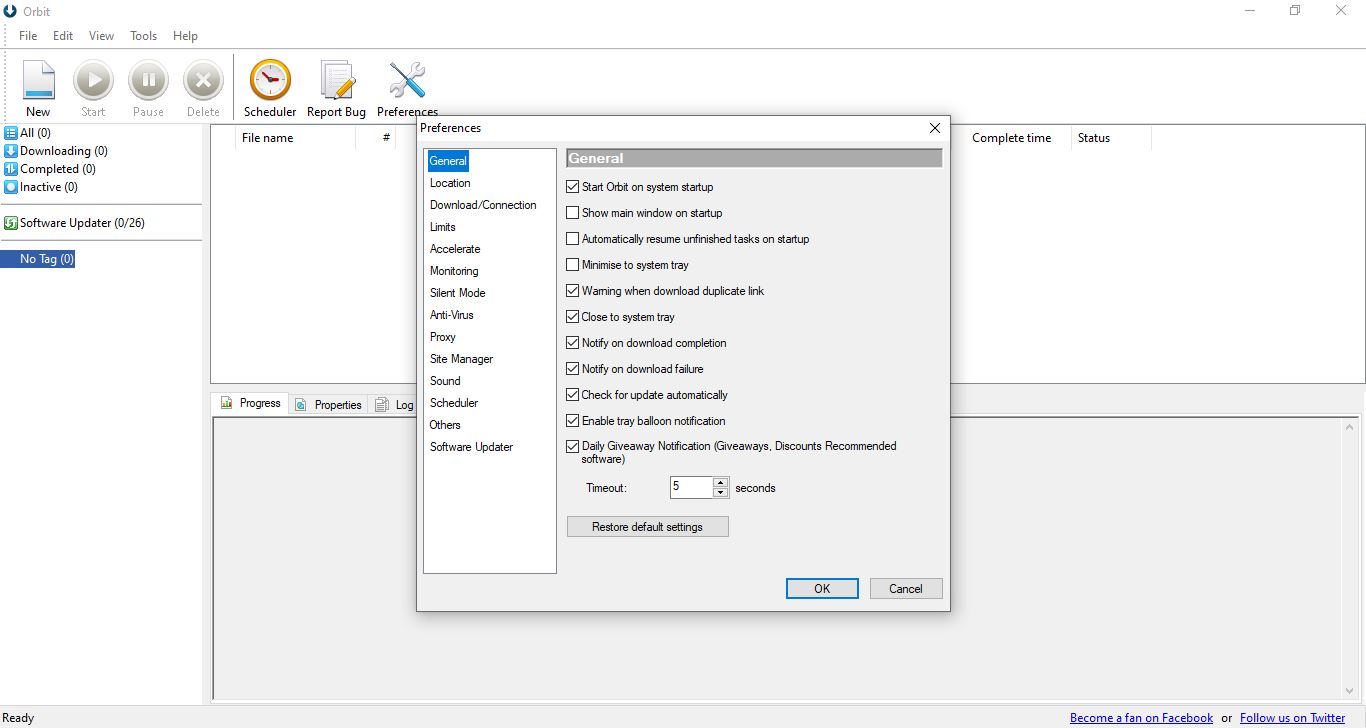Viewport: 1366px width, 728px height.
Task: Select the Inactive (0) category
Action: tap(41, 187)
